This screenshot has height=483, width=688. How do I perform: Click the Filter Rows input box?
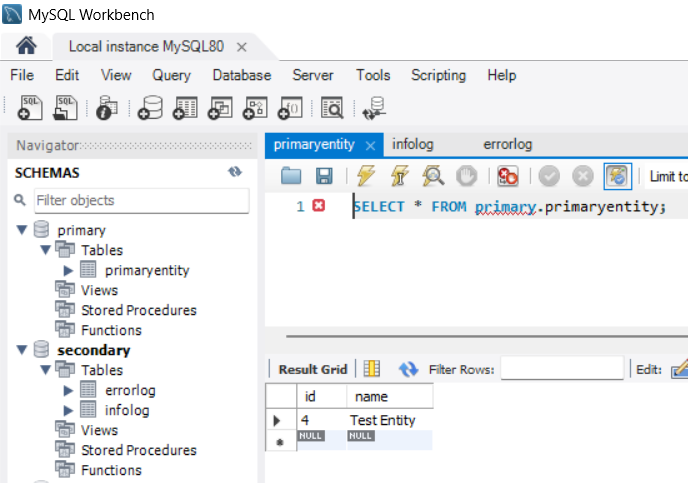[x=562, y=369]
